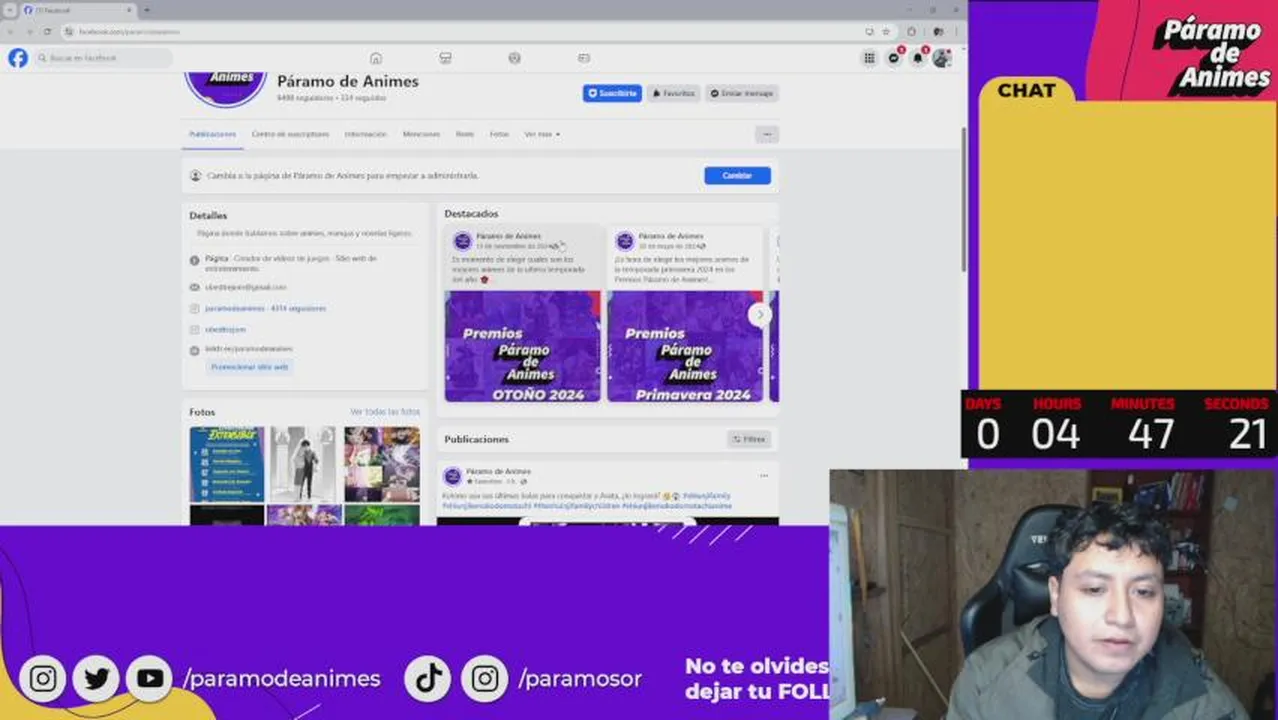The image size is (1278, 720).
Task: Open the linktr.ee link in Detalles
Action: [248, 349]
